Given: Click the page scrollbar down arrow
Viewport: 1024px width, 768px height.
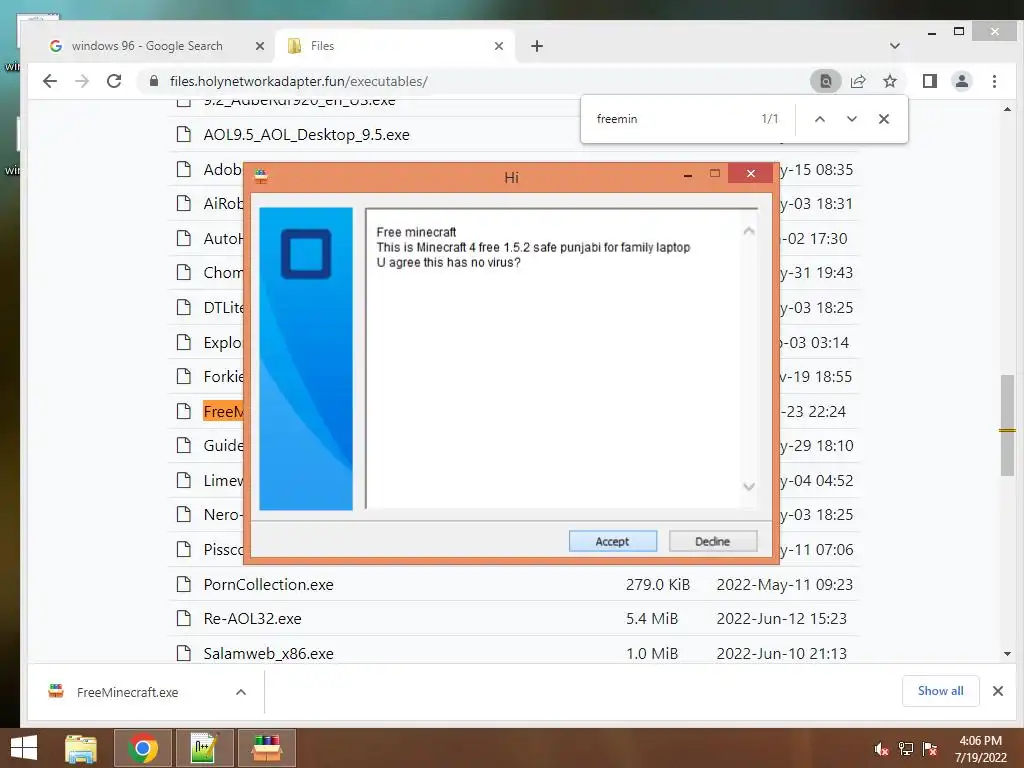Looking at the screenshot, I should 1007,654.
